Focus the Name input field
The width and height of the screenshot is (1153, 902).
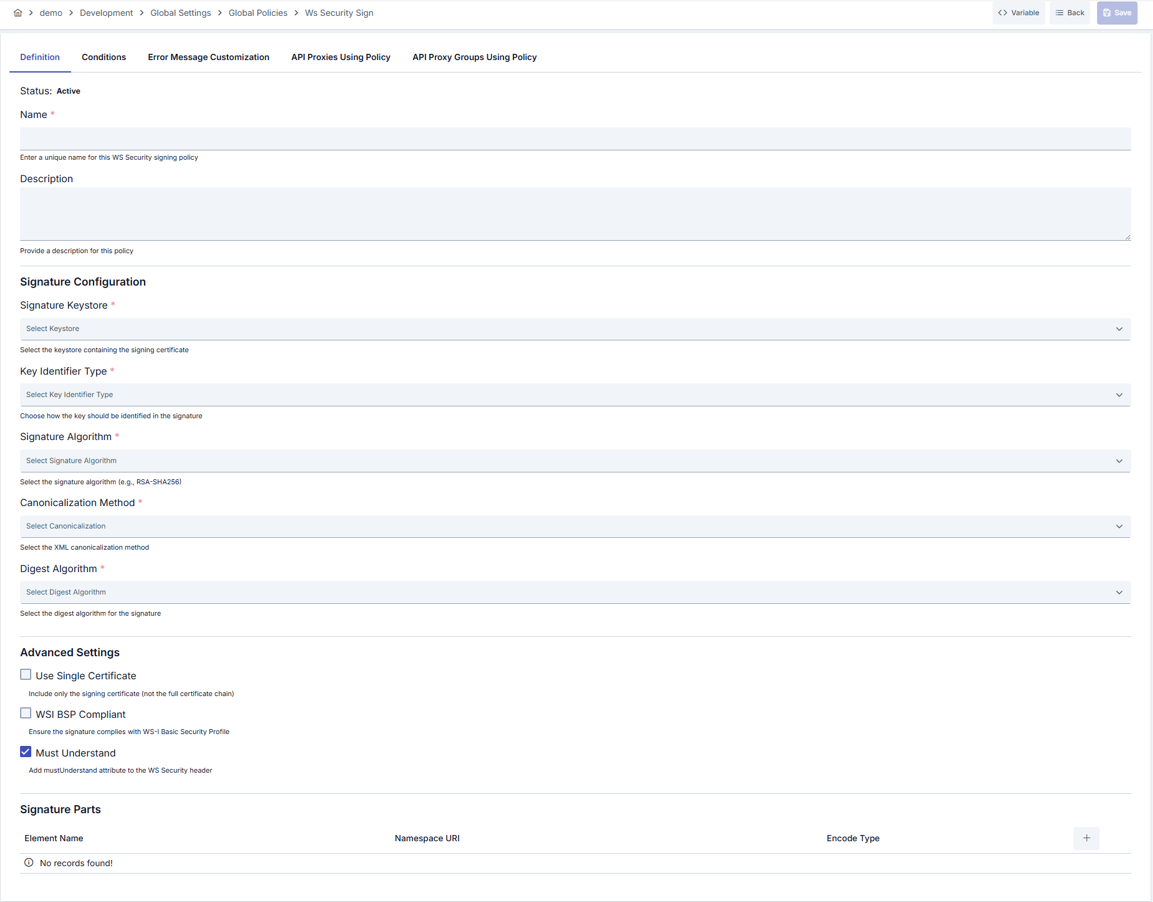pos(575,139)
